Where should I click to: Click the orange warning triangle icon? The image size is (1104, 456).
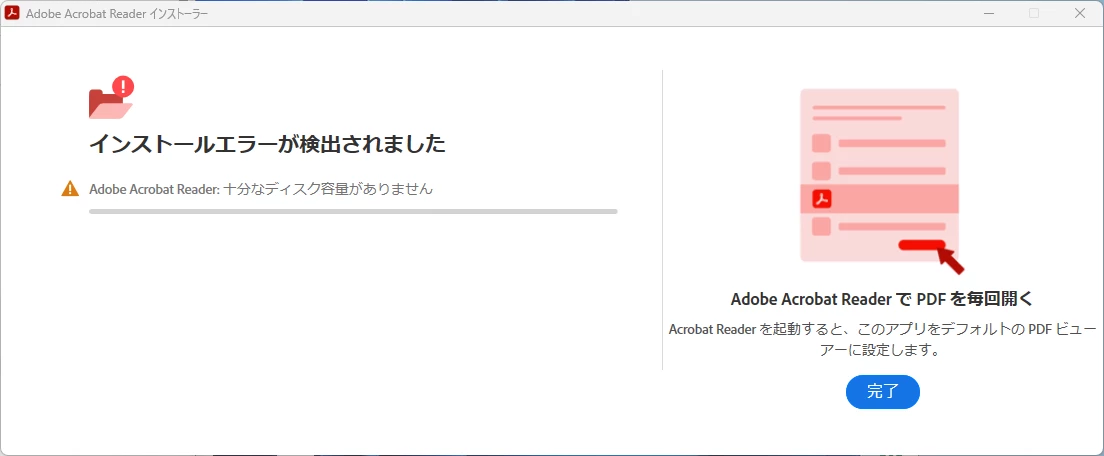click(70, 189)
